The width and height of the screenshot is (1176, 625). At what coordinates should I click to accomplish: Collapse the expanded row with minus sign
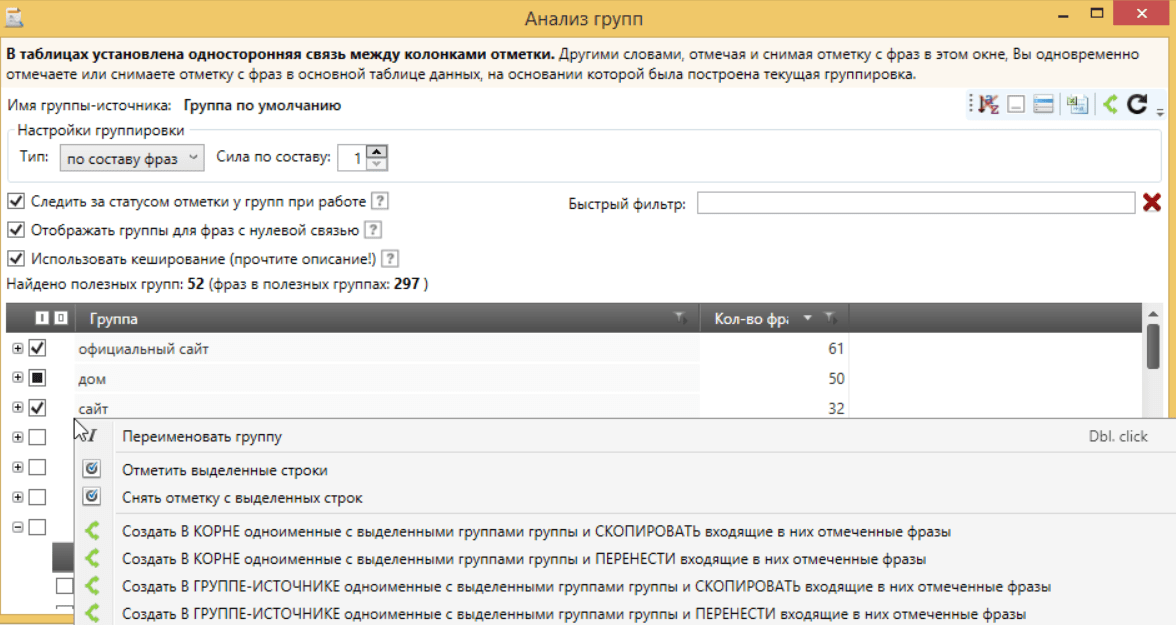[x=17, y=527]
